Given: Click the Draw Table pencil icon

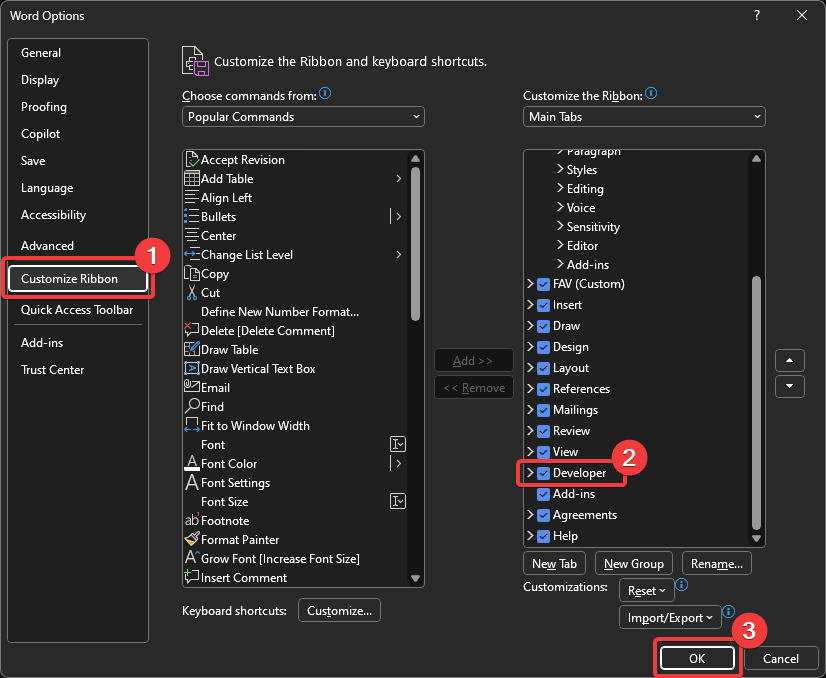Looking at the screenshot, I should point(192,349).
